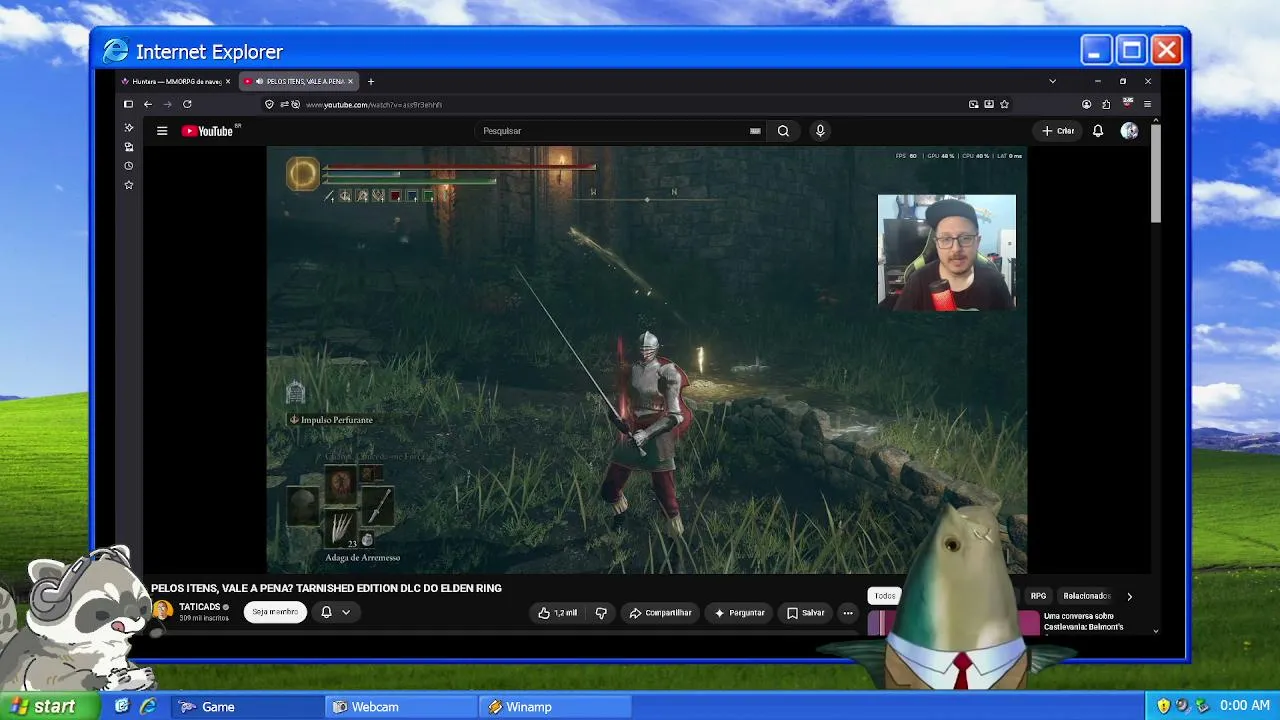Image resolution: width=1280 pixels, height=720 pixels.
Task: Start voice search with the microphone icon
Action: pos(820,131)
